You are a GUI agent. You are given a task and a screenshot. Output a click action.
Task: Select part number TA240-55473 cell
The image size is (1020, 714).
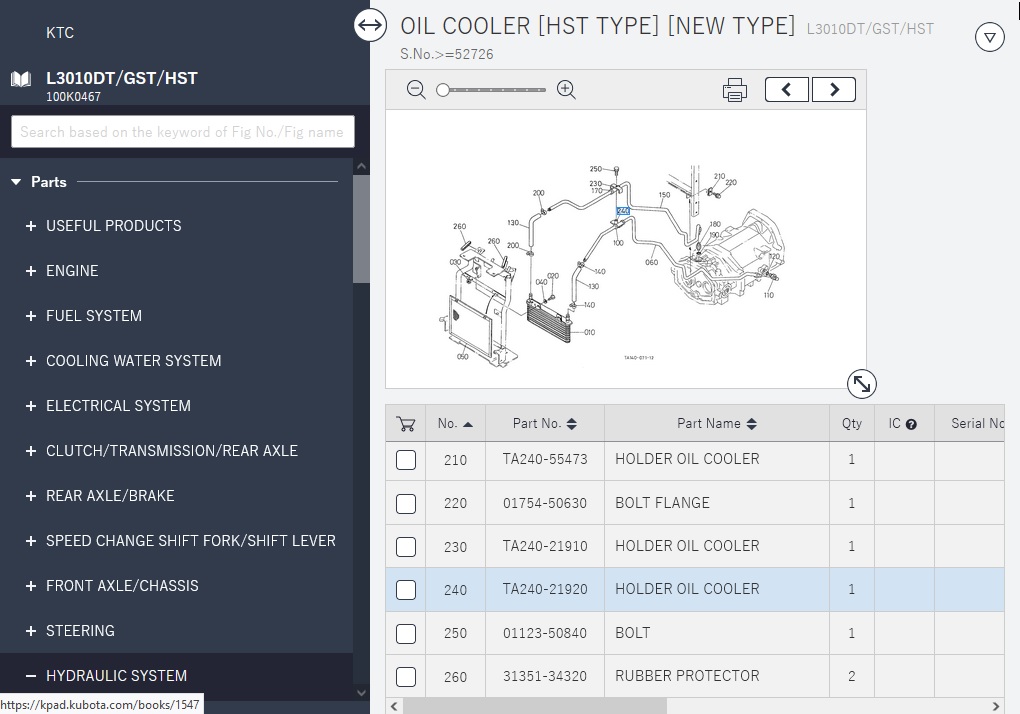pyautogui.click(x=545, y=459)
